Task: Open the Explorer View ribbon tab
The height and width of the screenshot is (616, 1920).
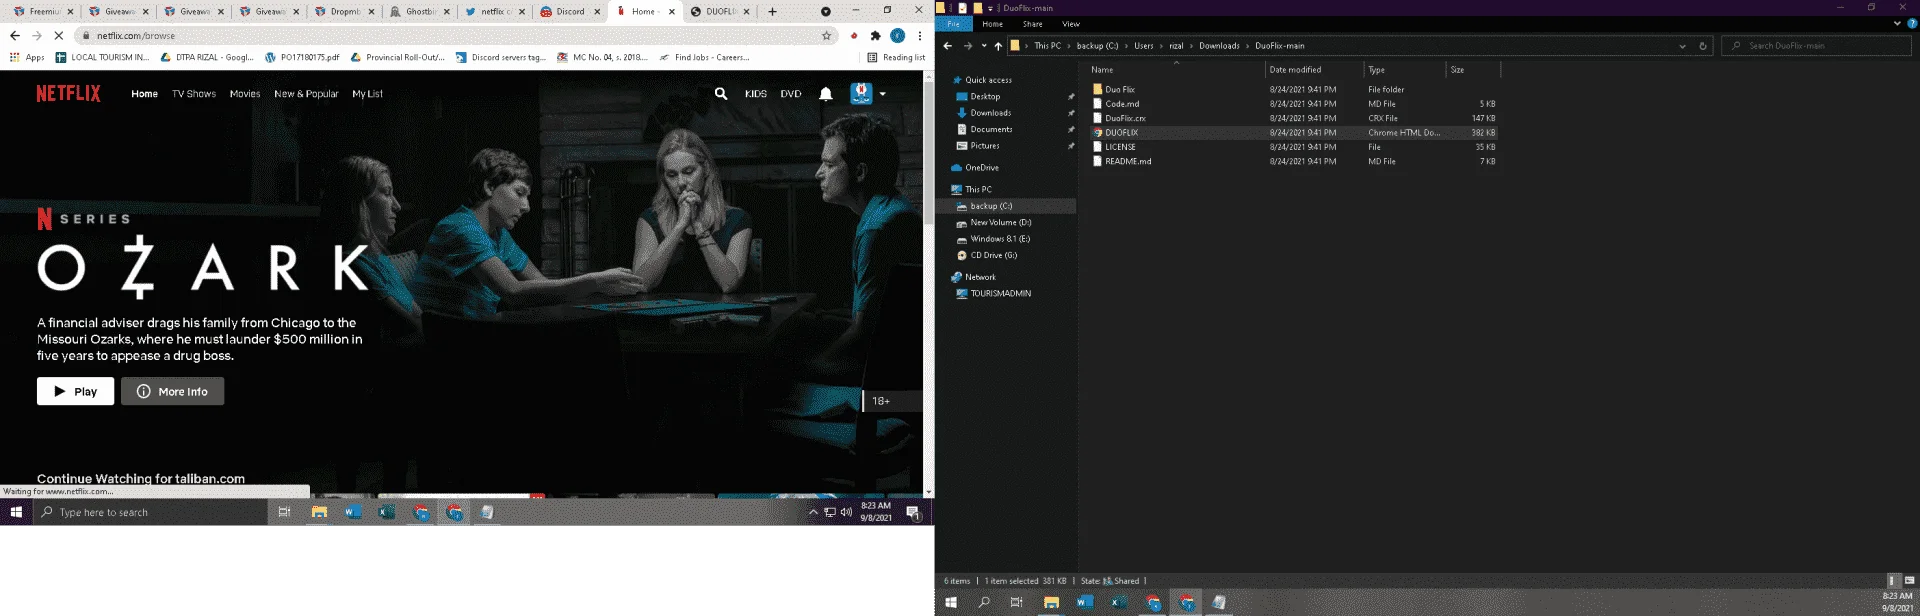Action: pyautogui.click(x=1071, y=24)
